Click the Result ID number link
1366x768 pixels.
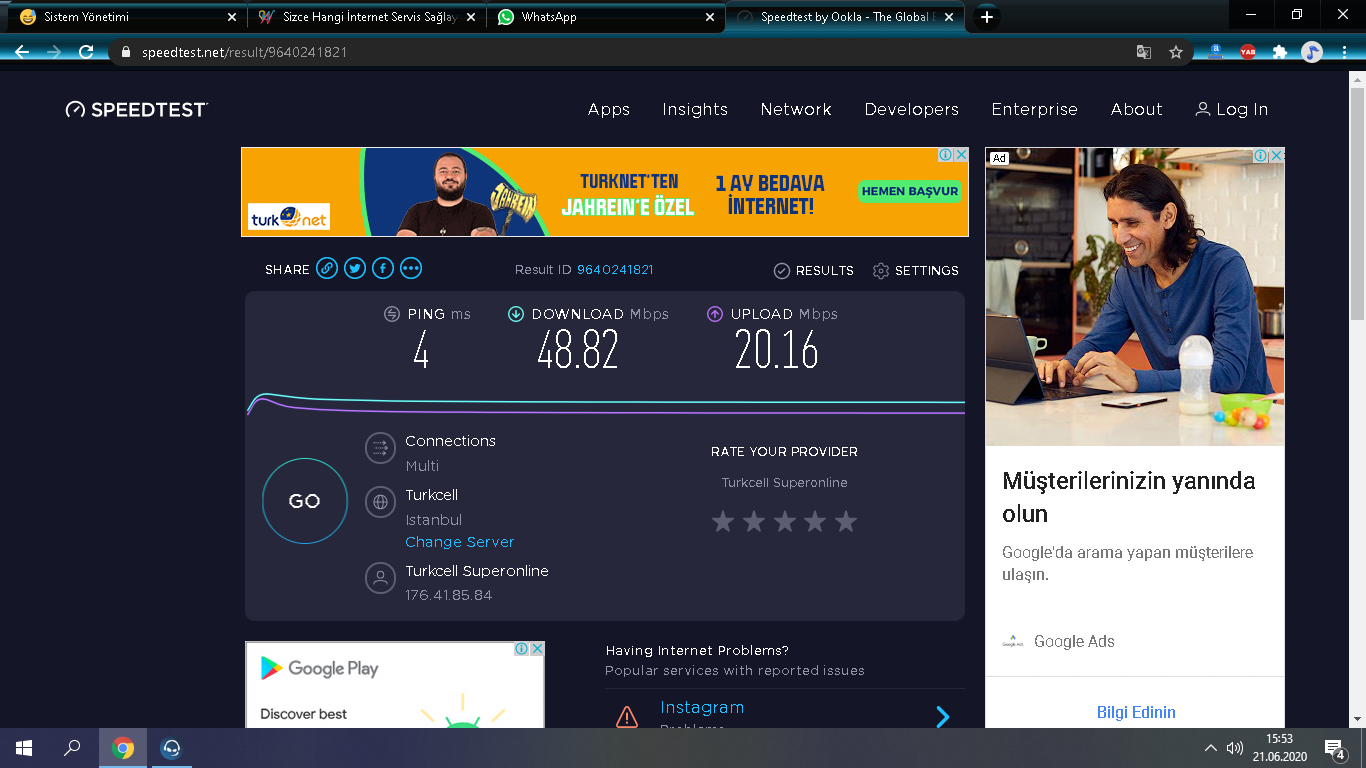(615, 270)
